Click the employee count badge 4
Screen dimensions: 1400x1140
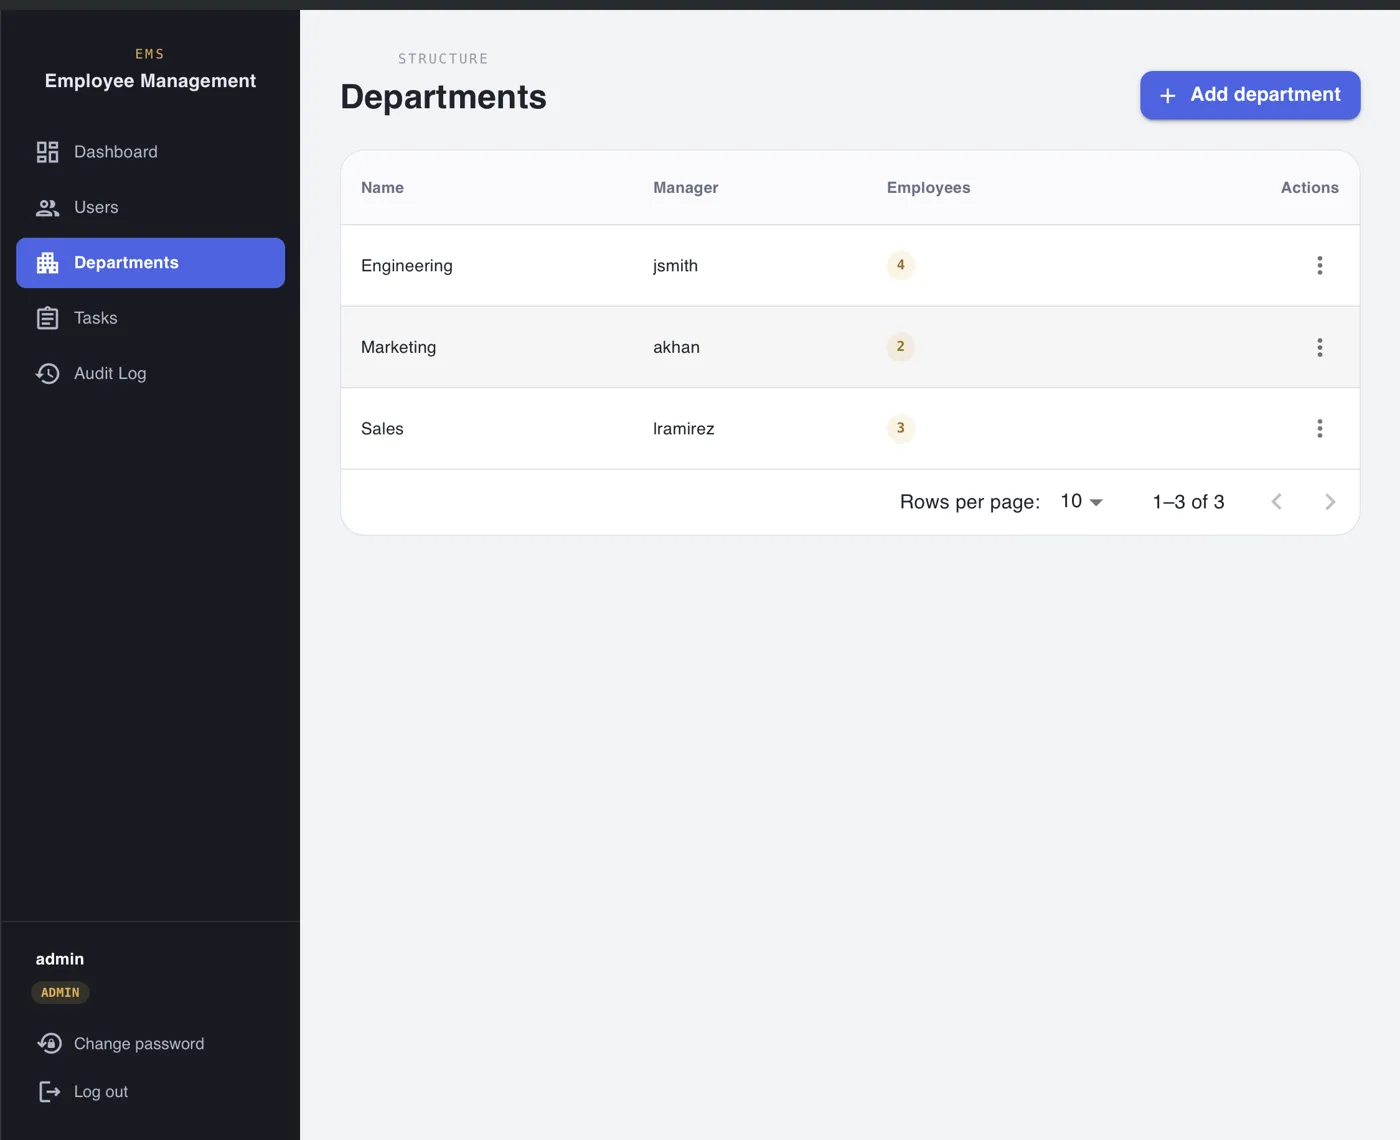click(x=901, y=265)
